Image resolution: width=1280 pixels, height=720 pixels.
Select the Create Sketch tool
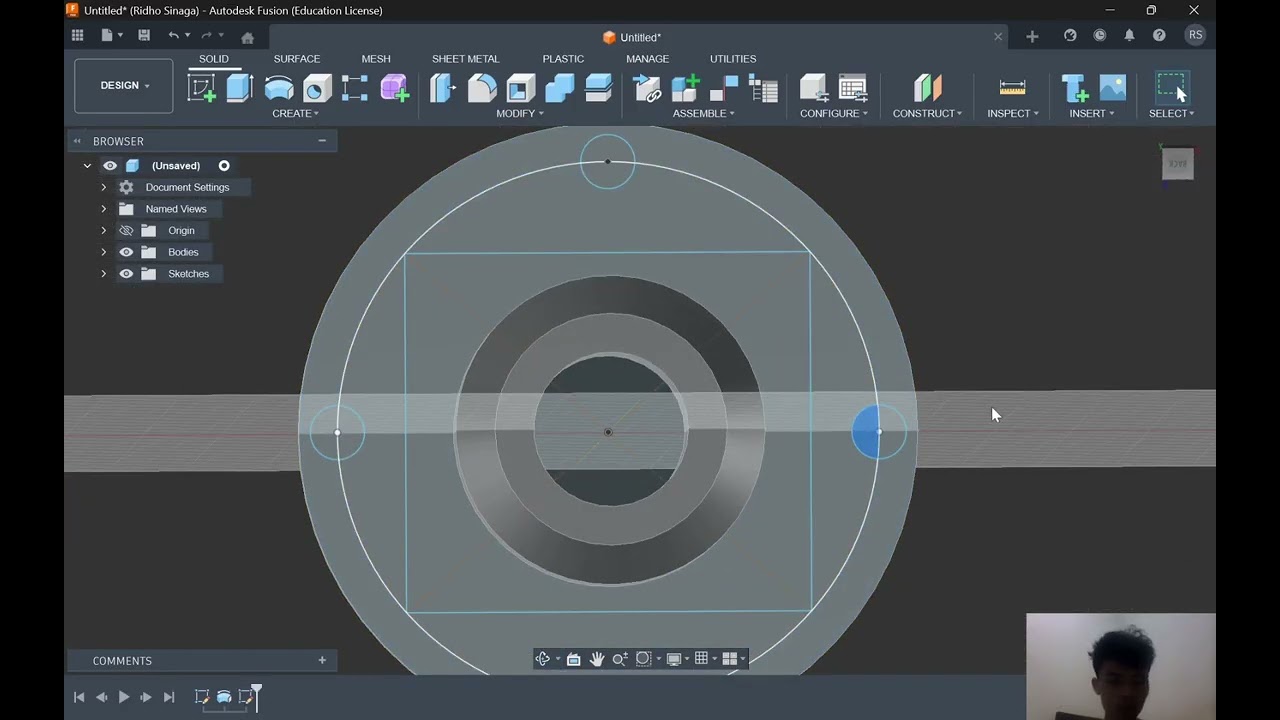click(x=201, y=88)
